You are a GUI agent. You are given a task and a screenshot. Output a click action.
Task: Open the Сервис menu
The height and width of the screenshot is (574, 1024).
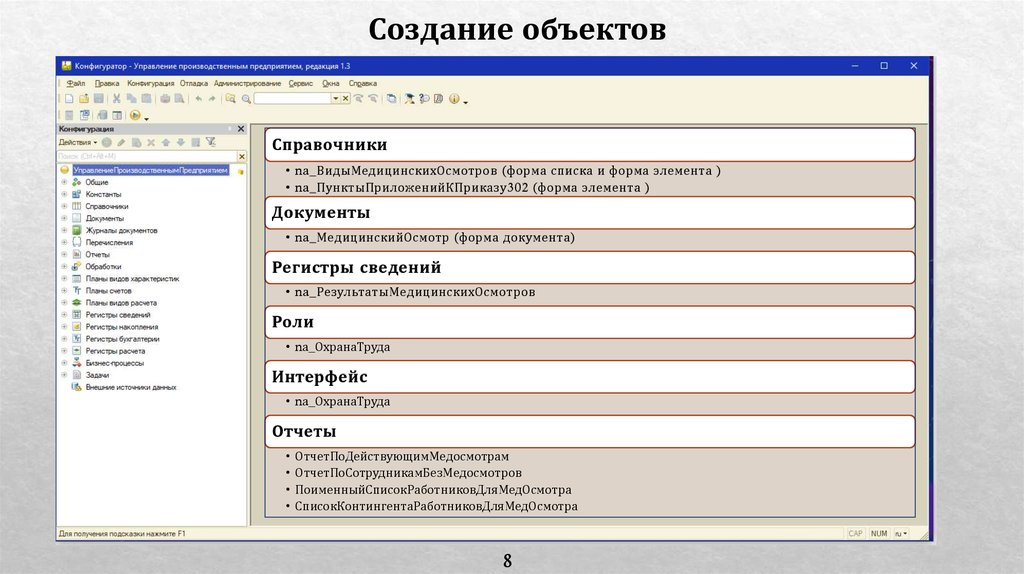[x=300, y=84]
